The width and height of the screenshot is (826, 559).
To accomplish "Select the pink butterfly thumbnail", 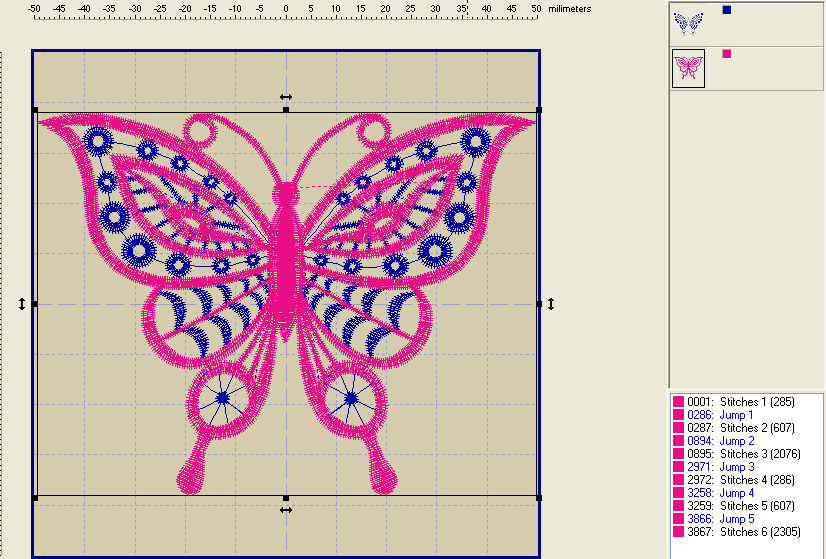I will point(689,68).
